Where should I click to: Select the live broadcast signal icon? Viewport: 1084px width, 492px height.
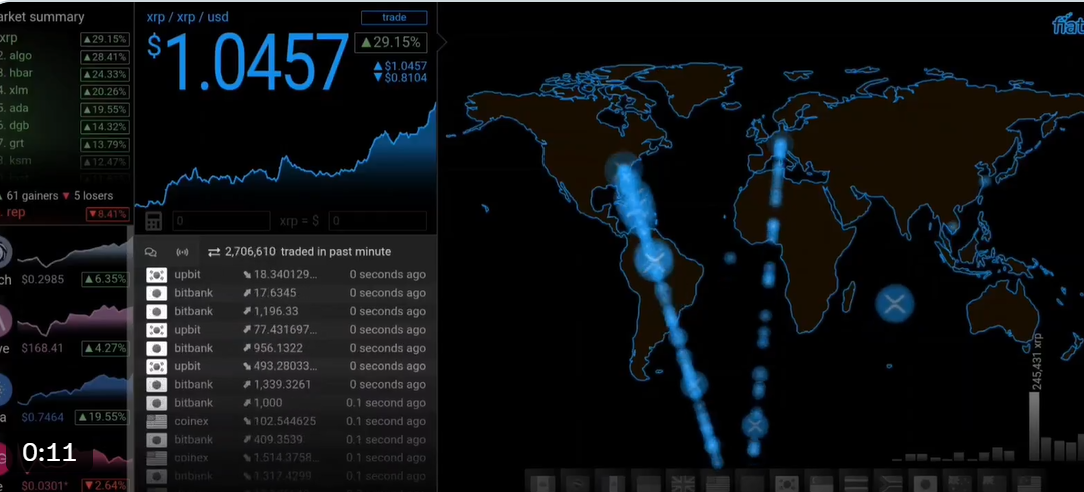[183, 252]
